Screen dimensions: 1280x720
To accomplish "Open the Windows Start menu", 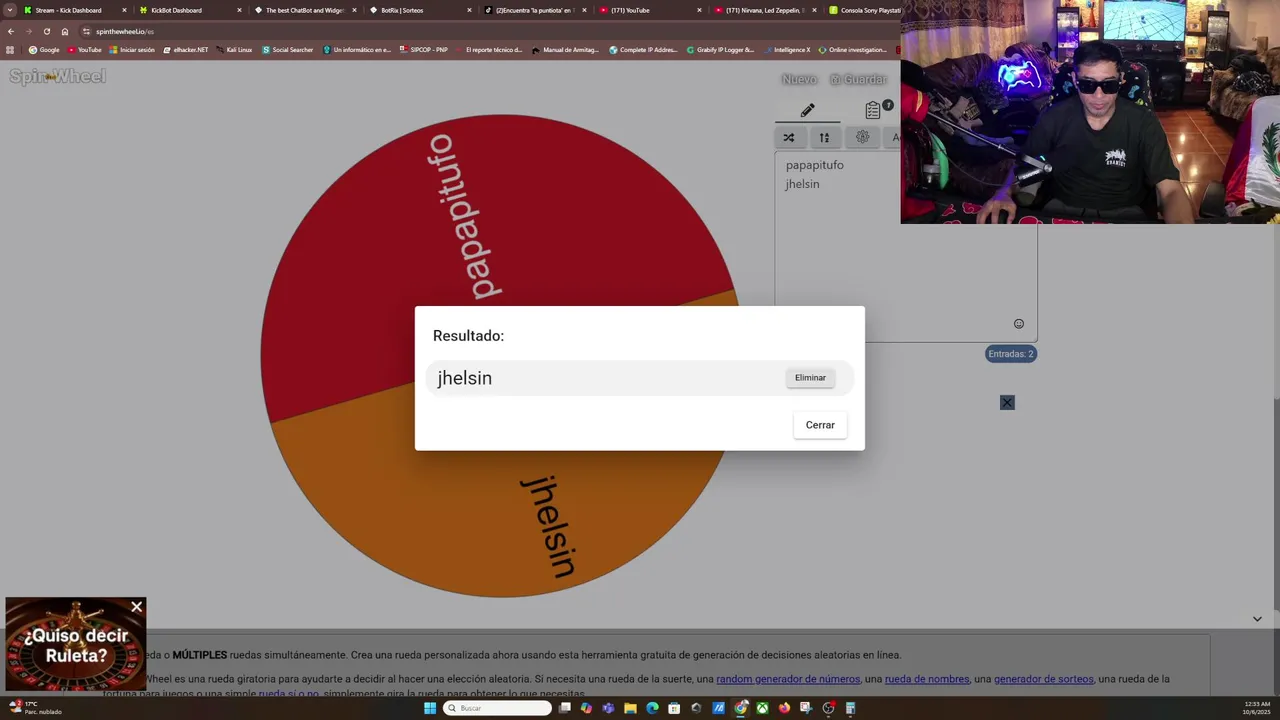I will click(430, 708).
